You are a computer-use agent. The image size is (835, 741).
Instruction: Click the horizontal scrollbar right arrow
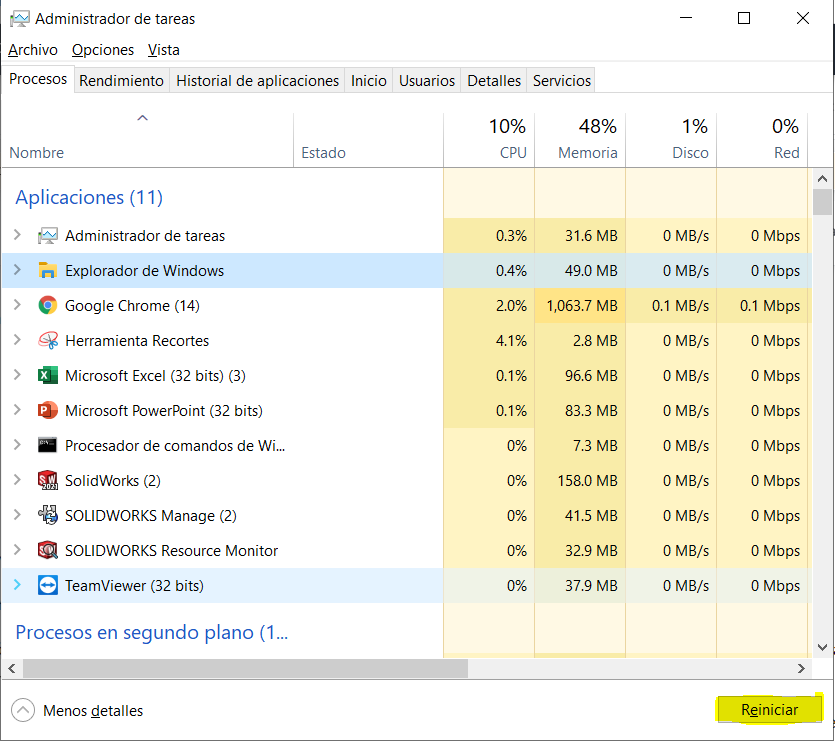[x=801, y=668]
